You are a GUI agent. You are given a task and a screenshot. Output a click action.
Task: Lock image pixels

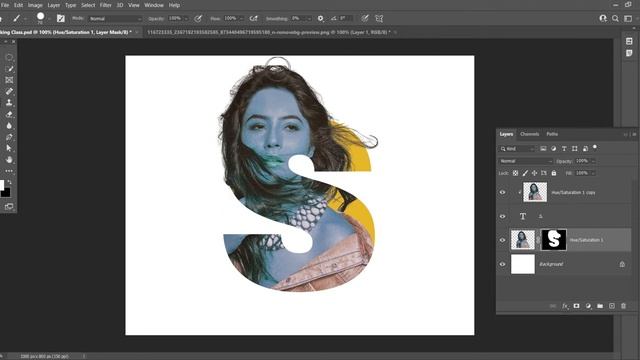(x=525, y=173)
